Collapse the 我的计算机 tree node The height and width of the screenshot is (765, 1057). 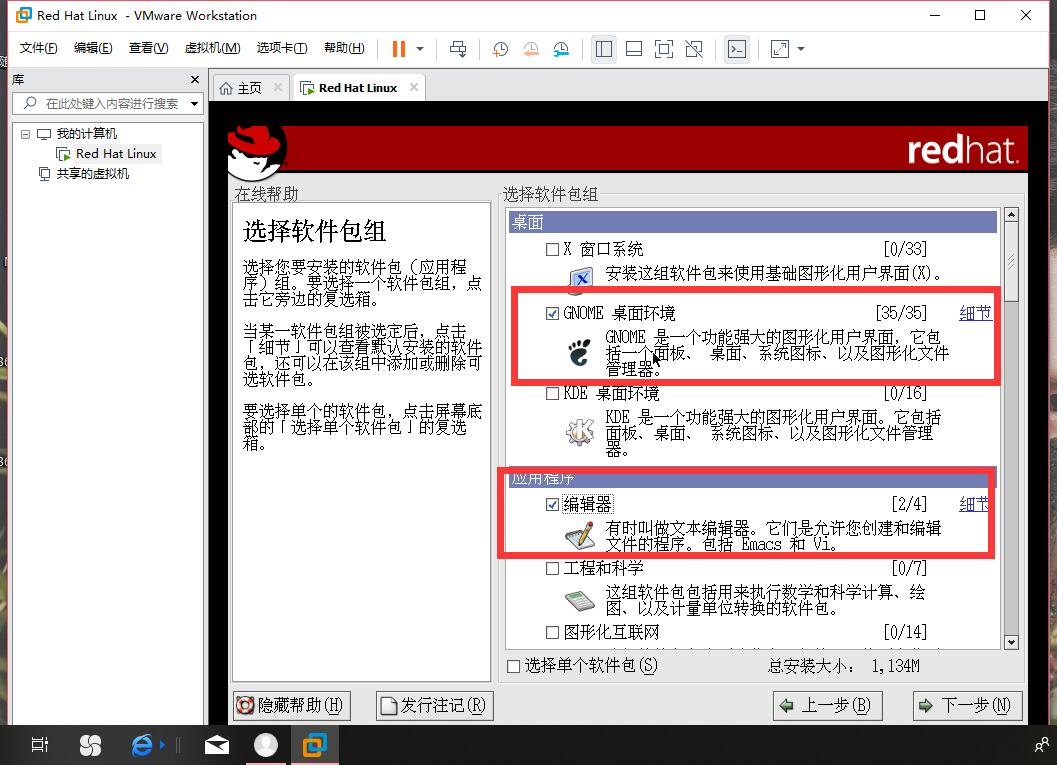click(26, 133)
